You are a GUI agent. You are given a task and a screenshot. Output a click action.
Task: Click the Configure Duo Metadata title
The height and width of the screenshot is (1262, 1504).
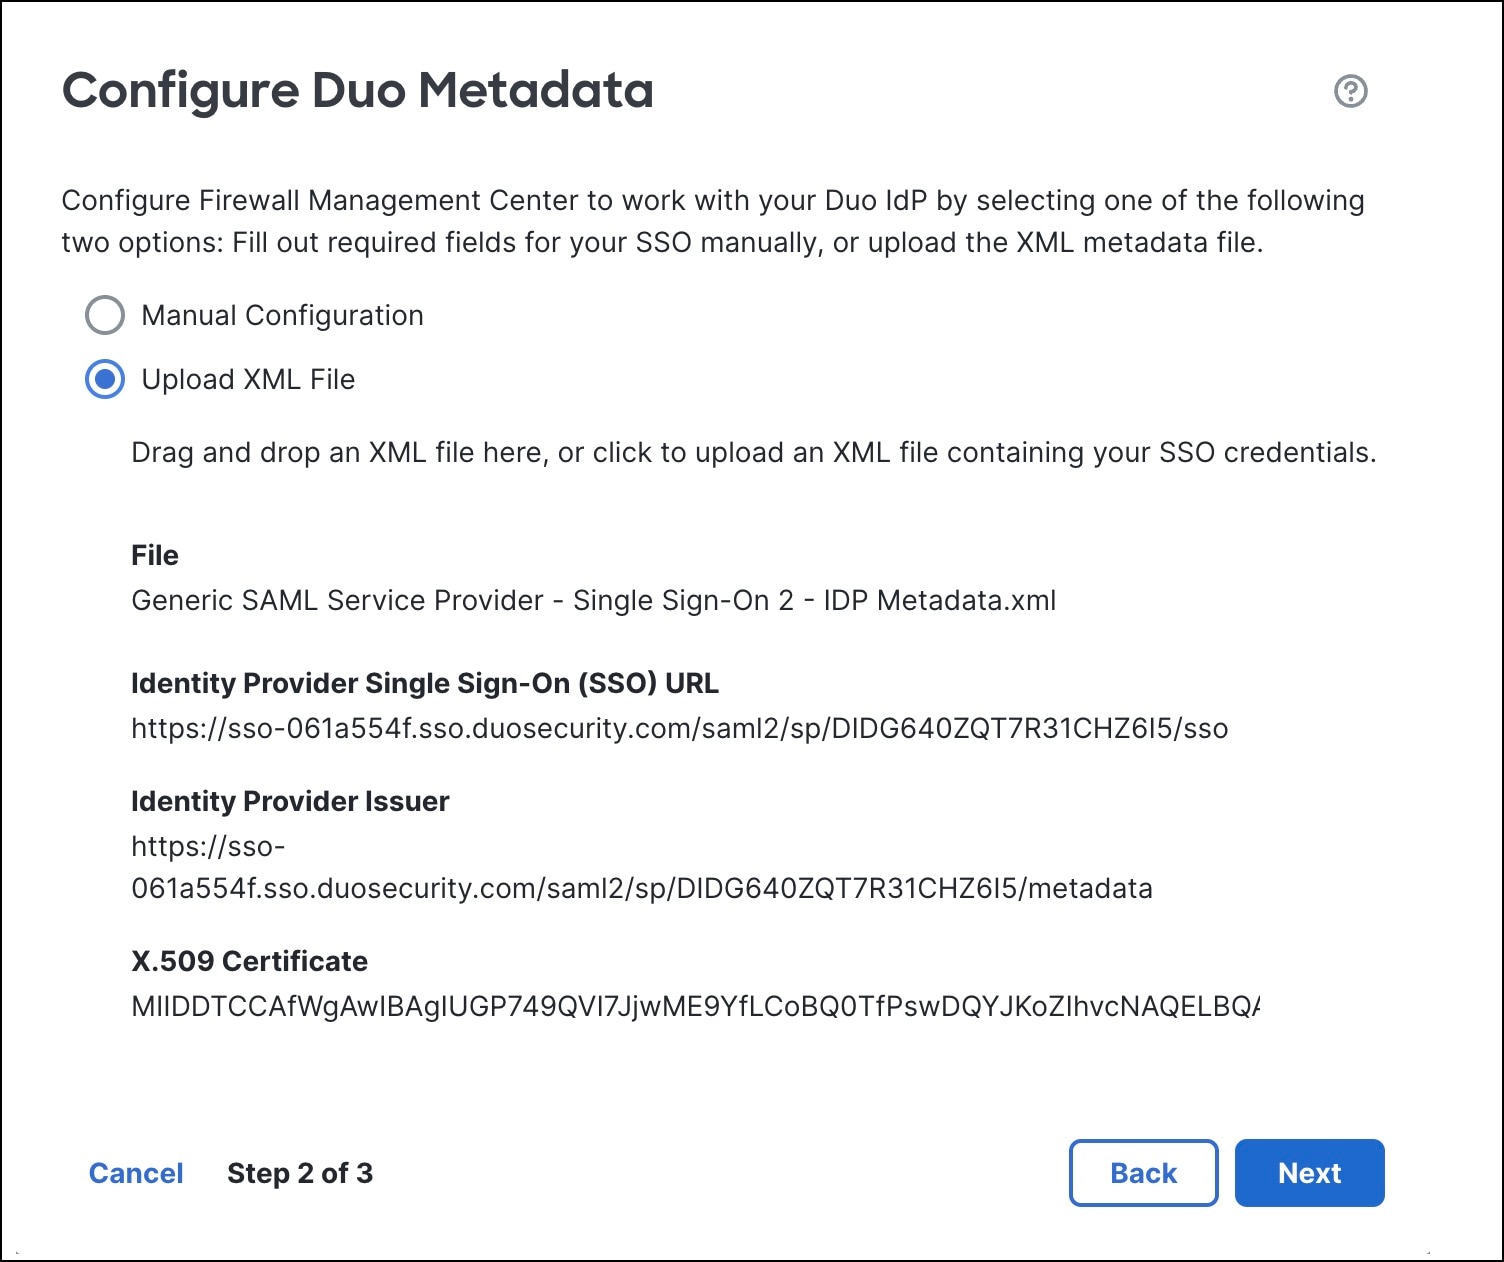tap(358, 90)
